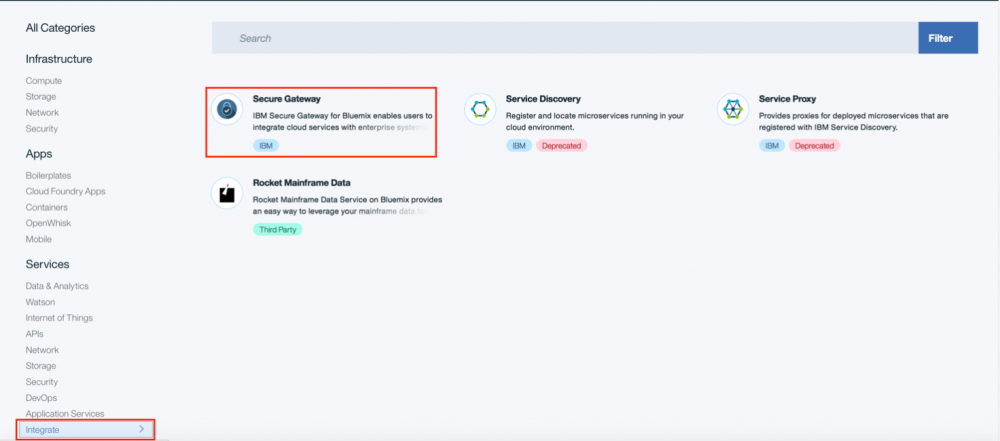Click the IBM tag on Secure Gateway
The width and height of the screenshot is (1000, 441).
point(266,146)
